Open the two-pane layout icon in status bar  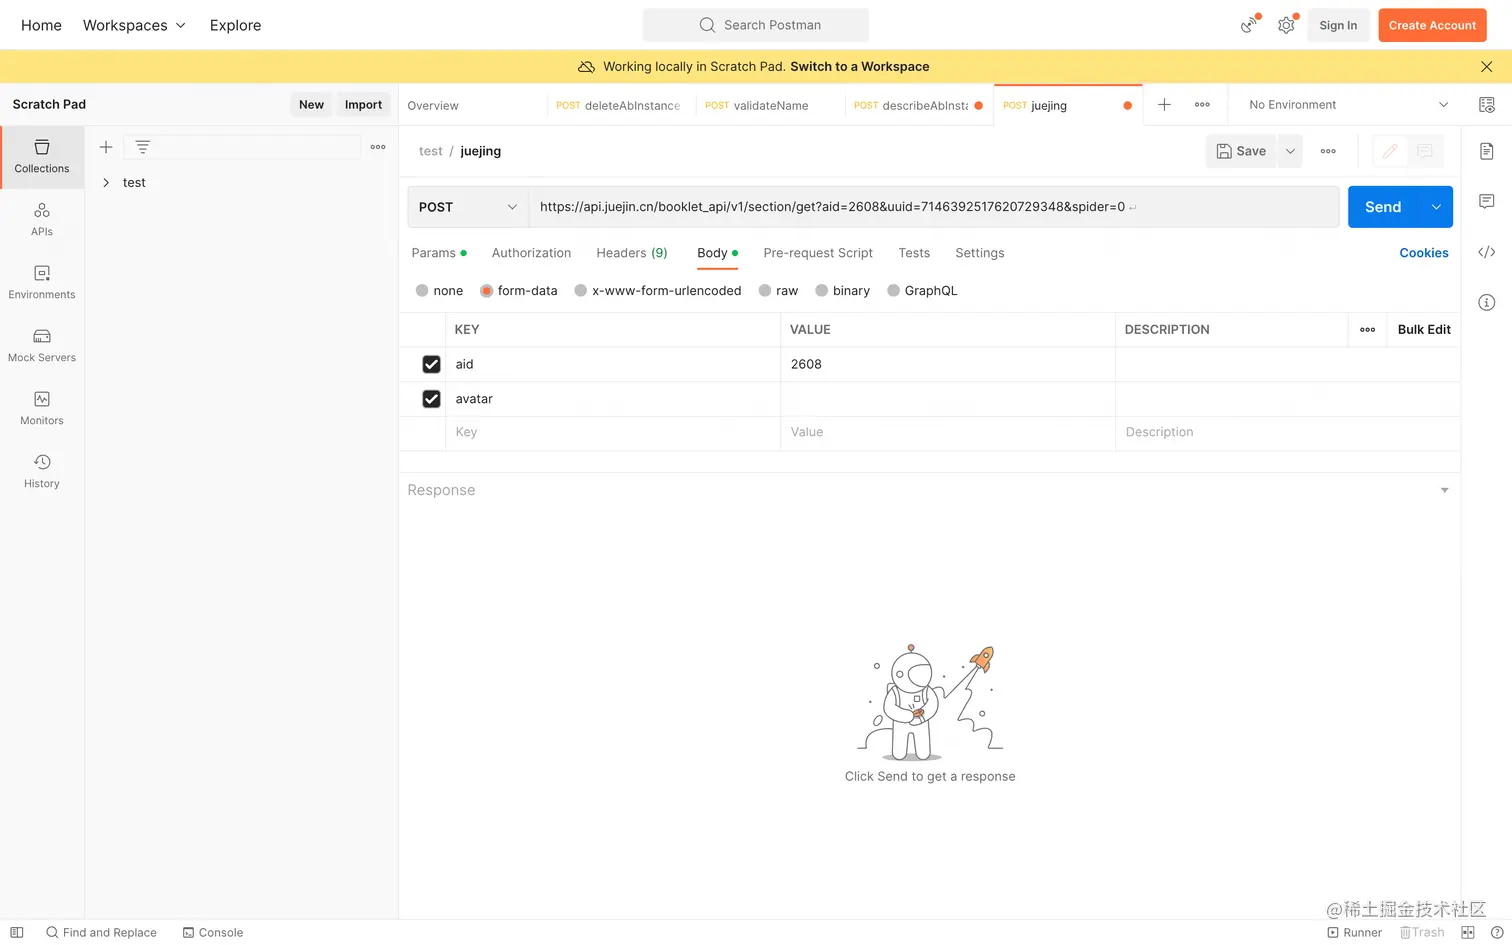(x=1468, y=933)
